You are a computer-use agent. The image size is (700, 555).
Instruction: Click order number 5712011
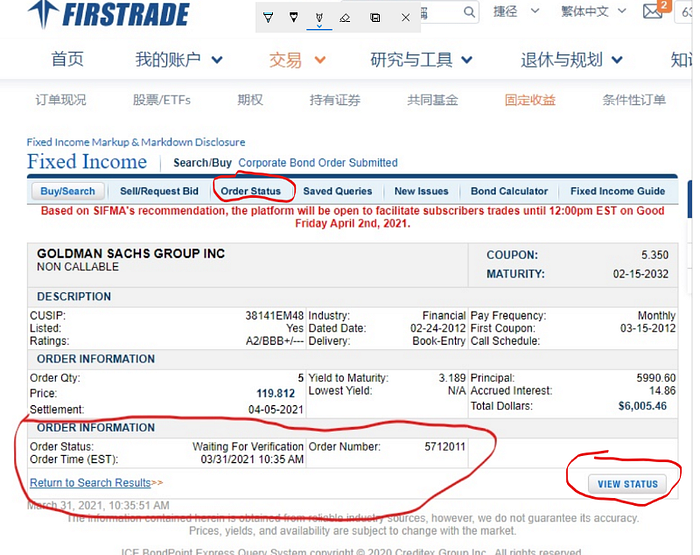pos(445,447)
